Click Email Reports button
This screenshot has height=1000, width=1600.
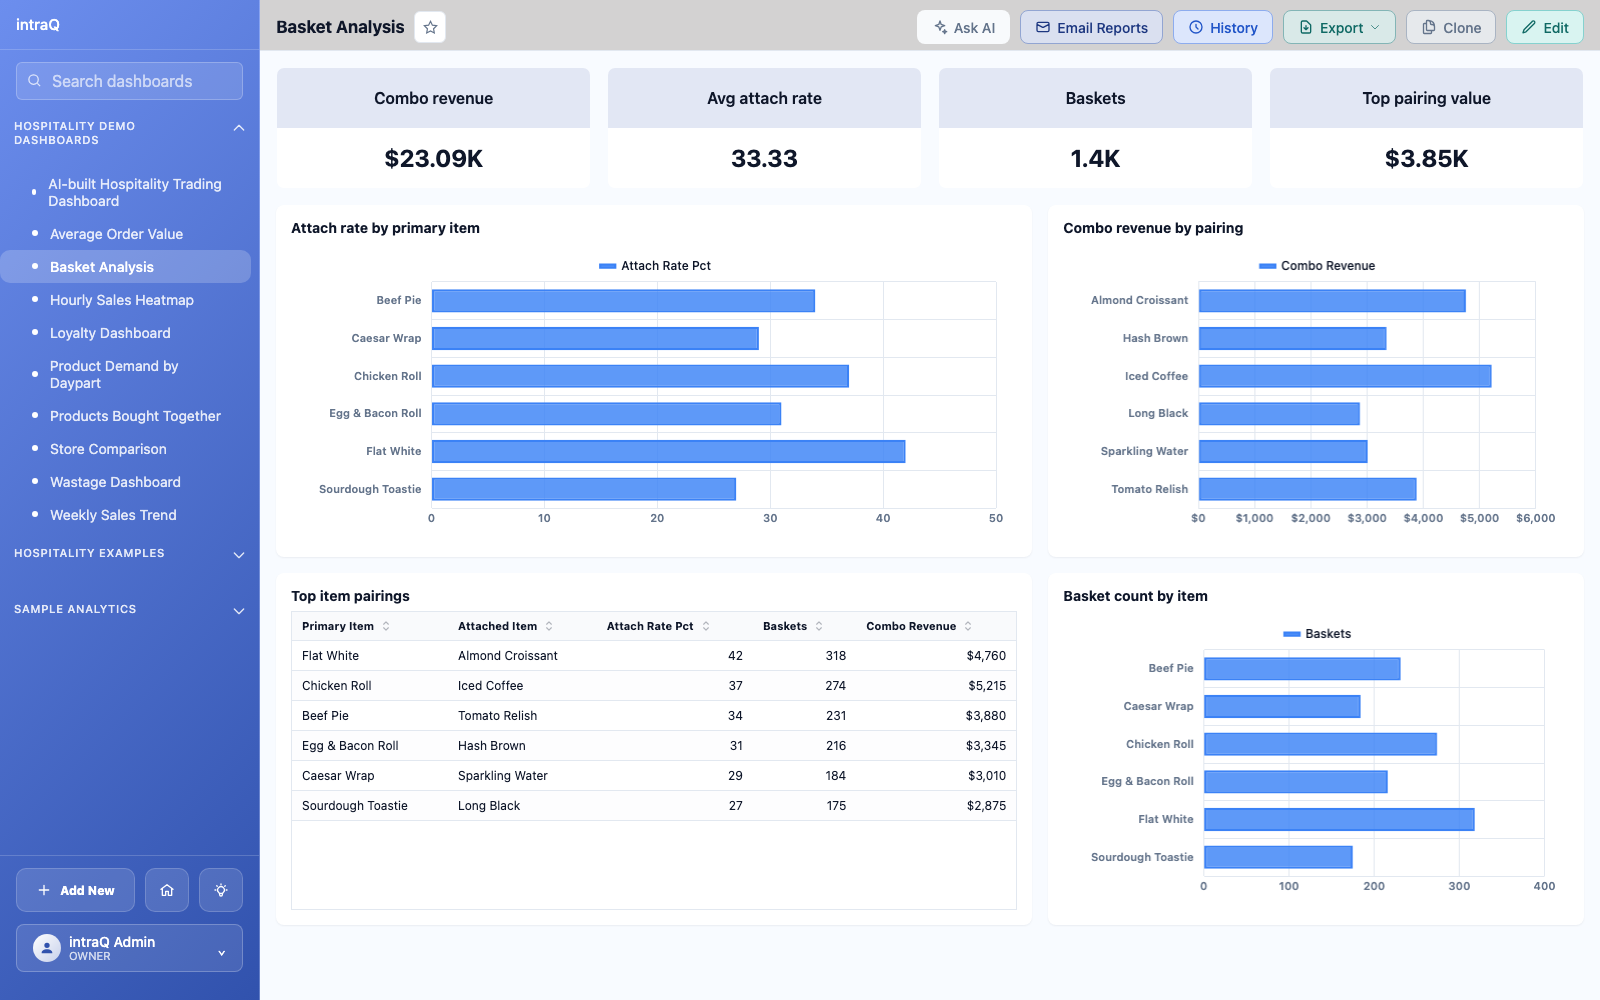pos(1091,27)
